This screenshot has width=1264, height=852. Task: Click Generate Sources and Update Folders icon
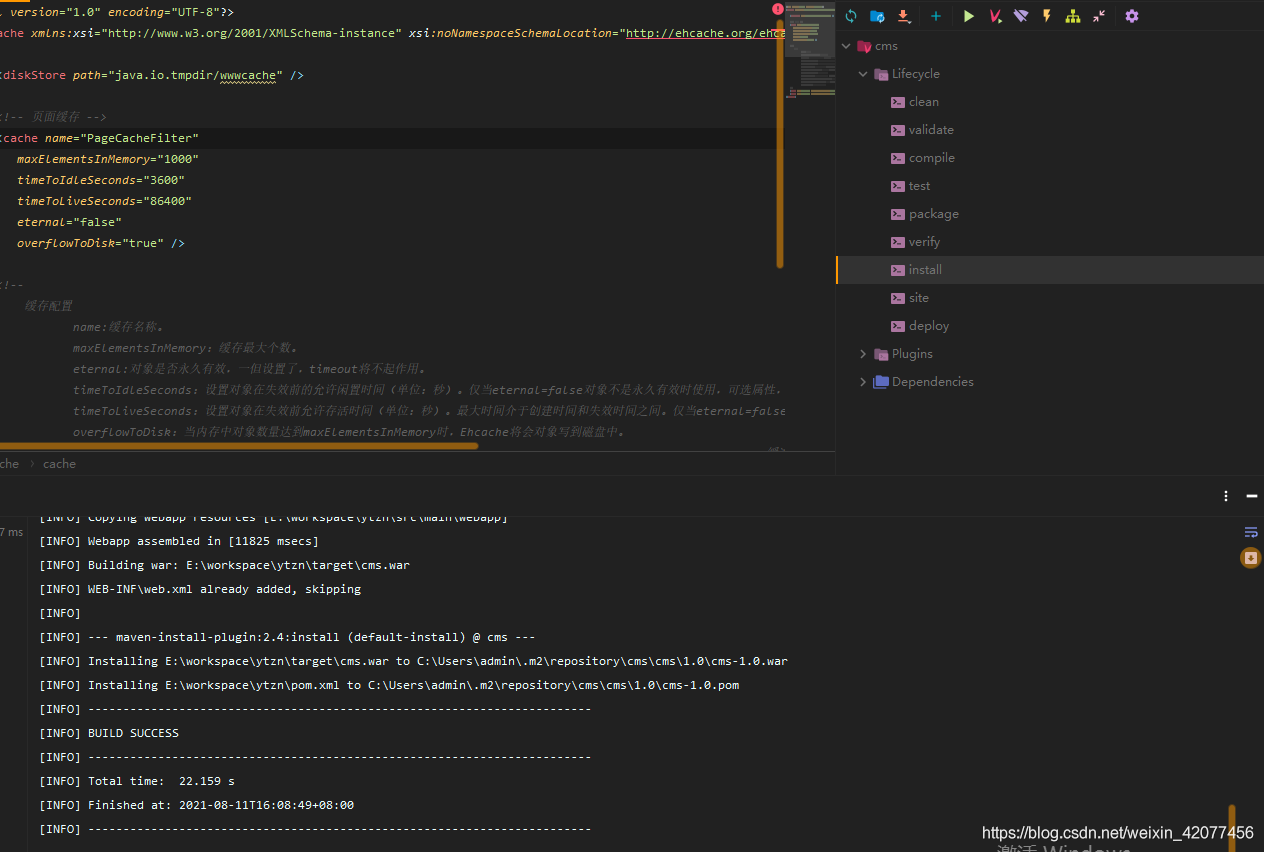[x=877, y=16]
